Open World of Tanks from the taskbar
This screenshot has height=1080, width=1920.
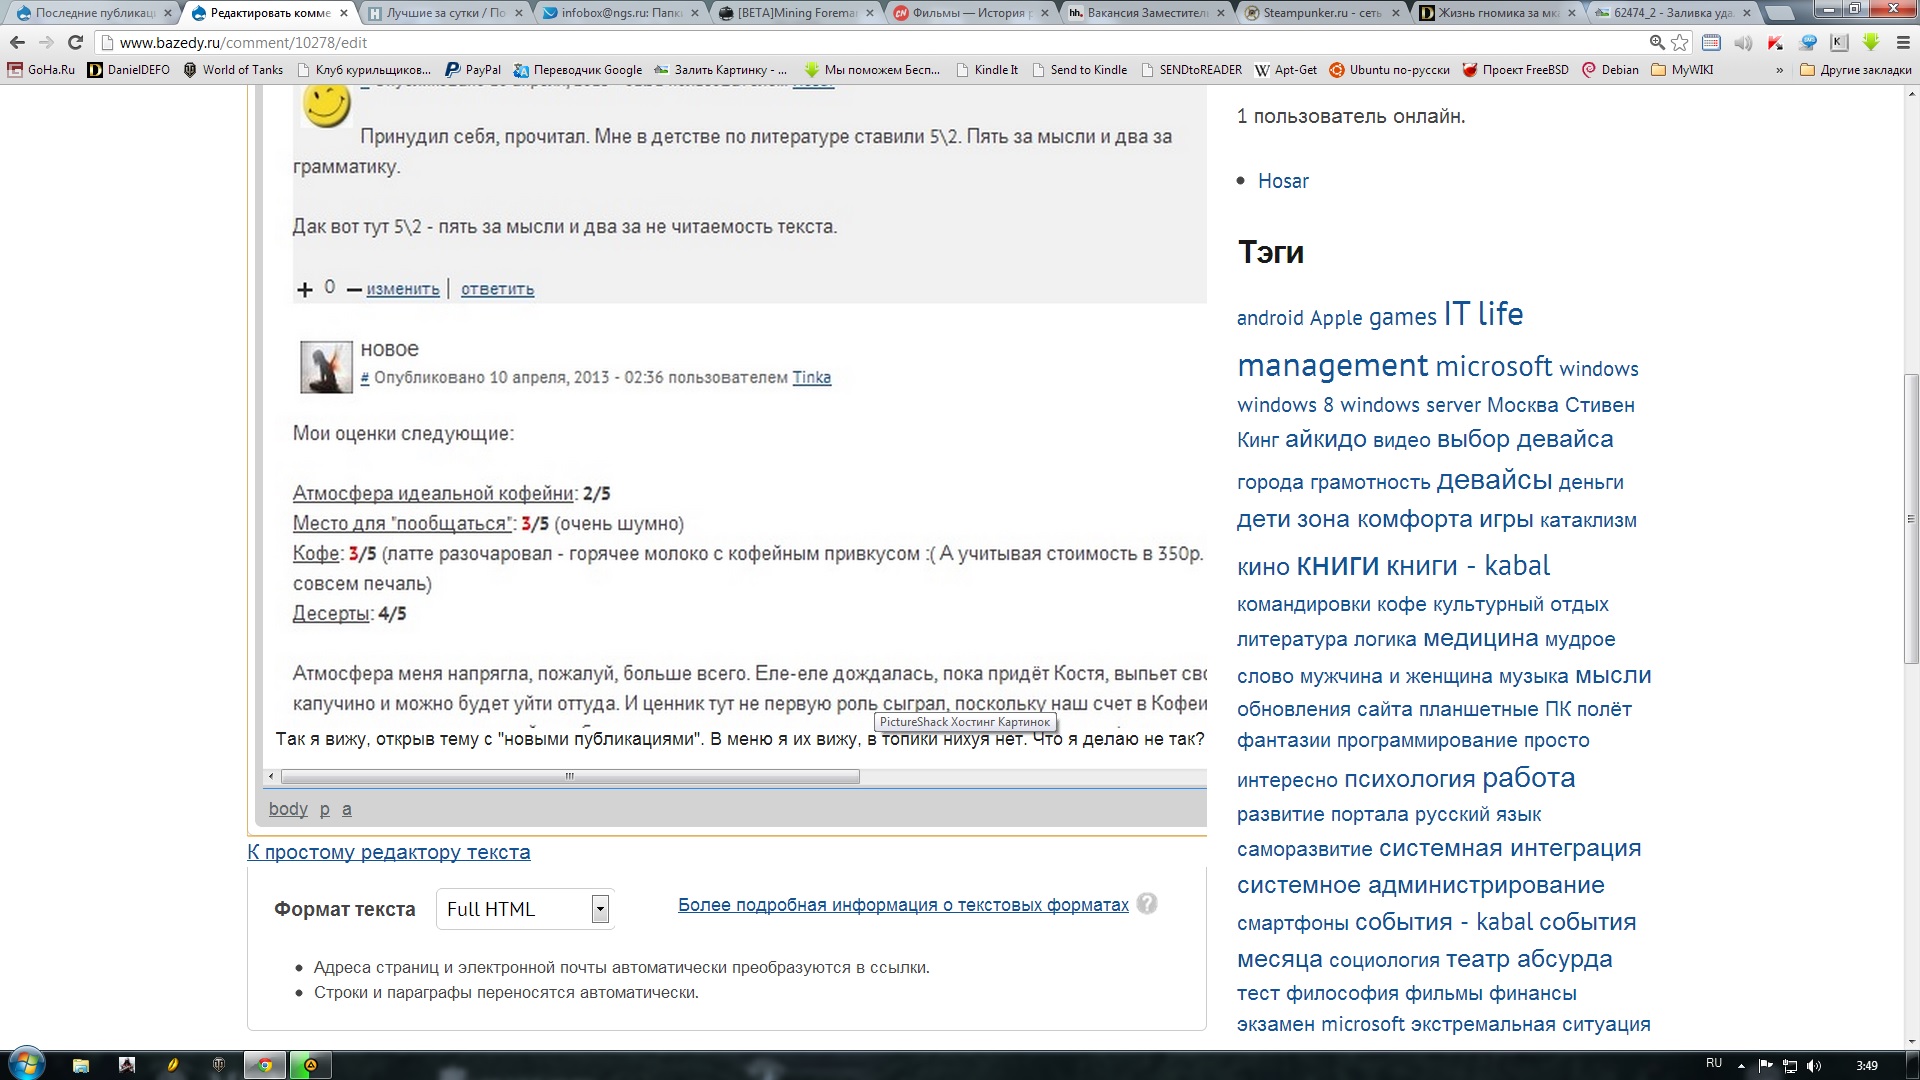(218, 1065)
